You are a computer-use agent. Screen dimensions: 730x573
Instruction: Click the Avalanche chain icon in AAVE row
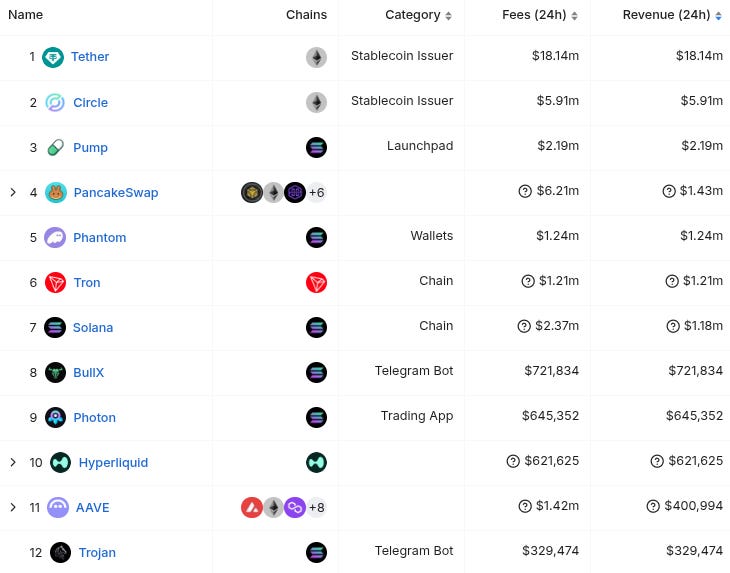[x=252, y=507]
